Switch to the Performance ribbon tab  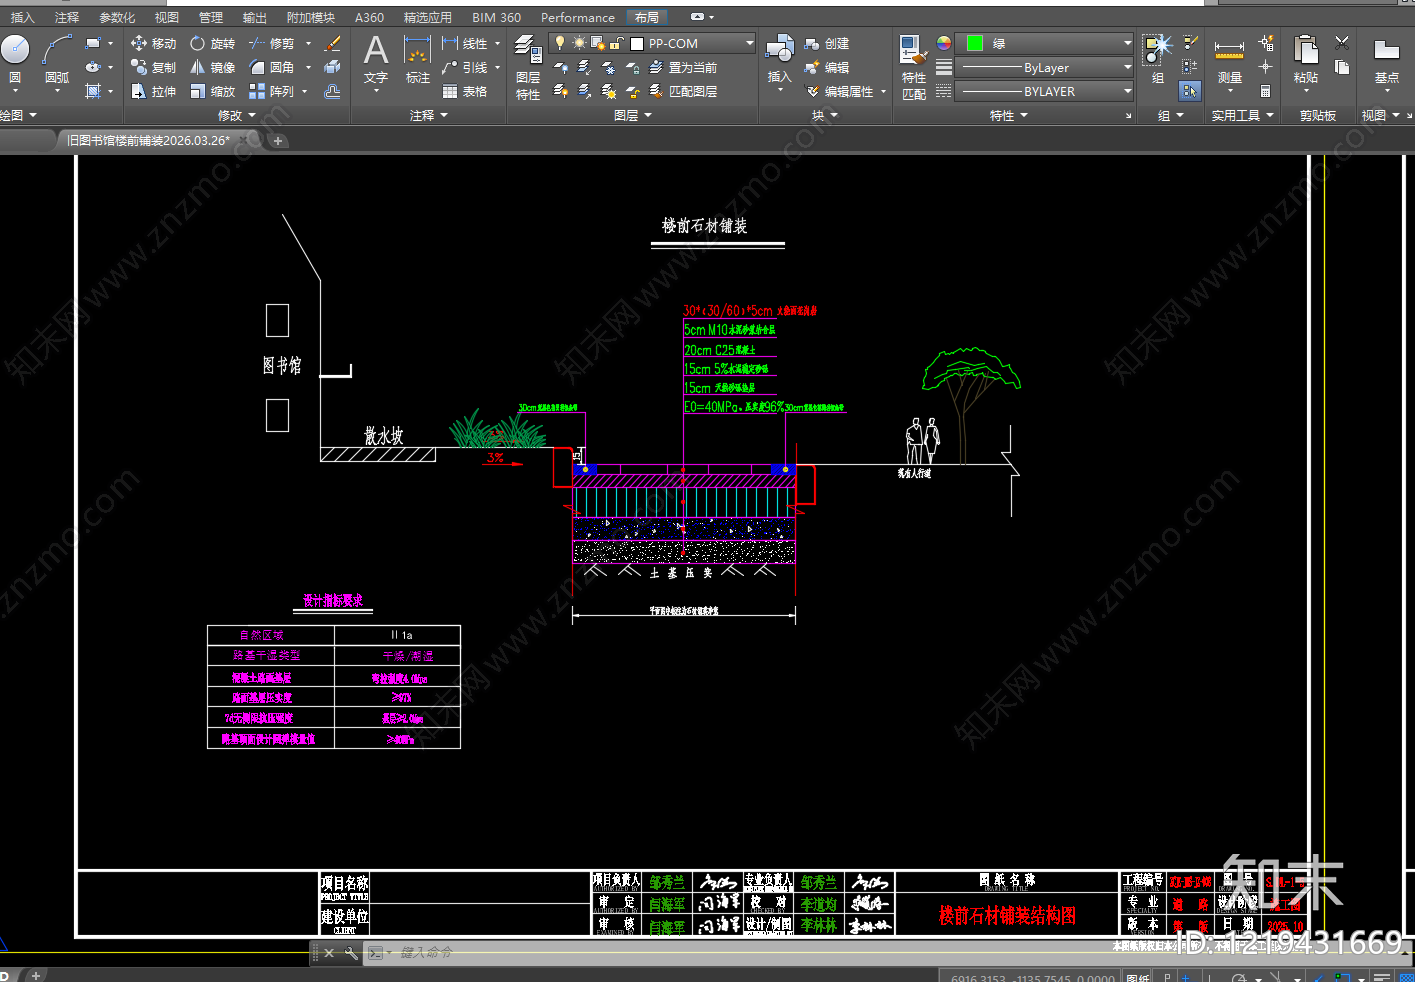[x=578, y=18]
